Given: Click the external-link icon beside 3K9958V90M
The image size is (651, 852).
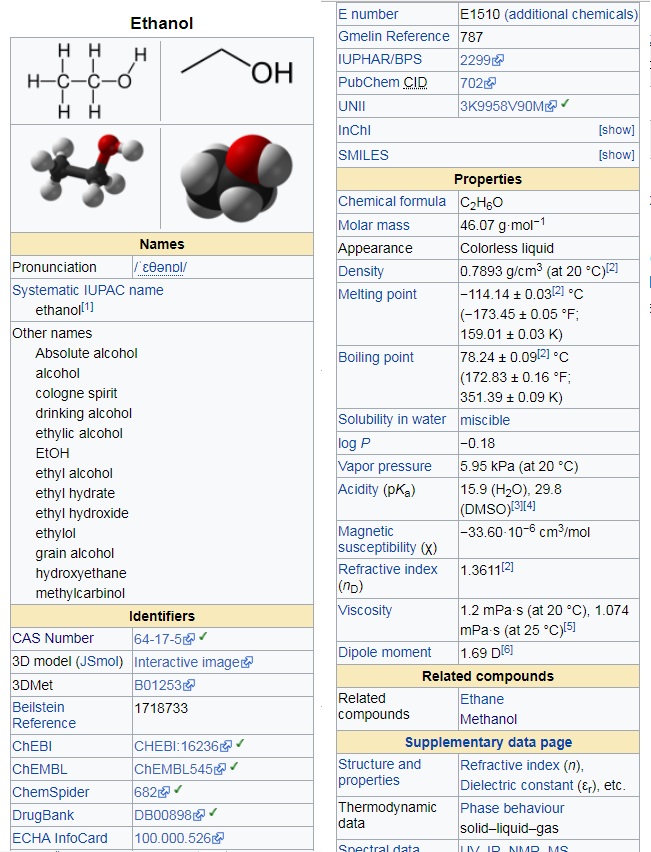Looking at the screenshot, I should [550, 106].
